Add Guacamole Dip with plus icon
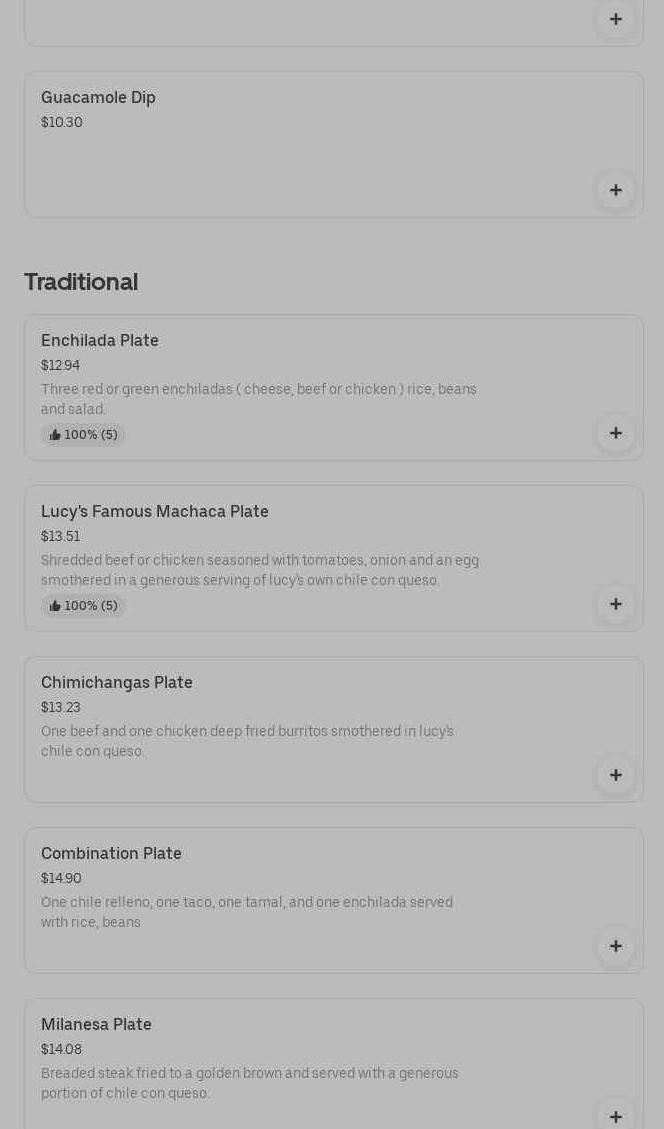The height and width of the screenshot is (1129, 664). point(616,190)
